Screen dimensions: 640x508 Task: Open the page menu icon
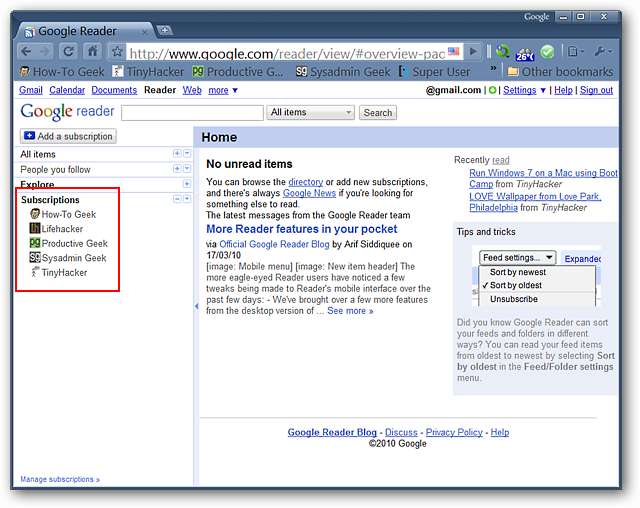tap(576, 51)
